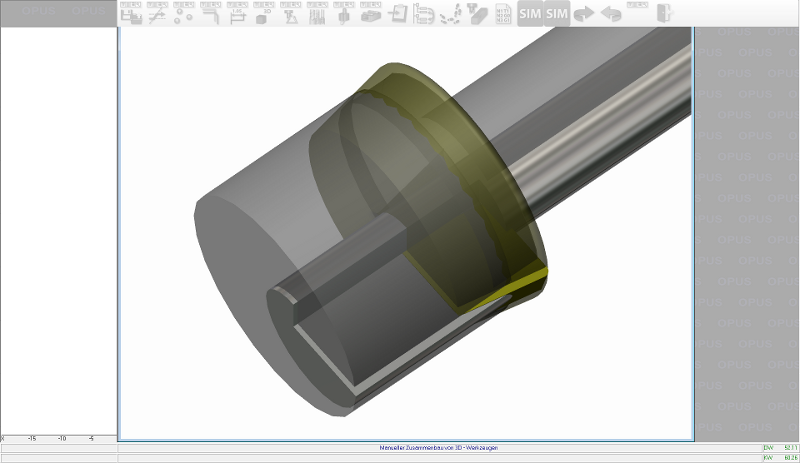Click the three spheres points icon

pyautogui.click(x=184, y=13)
